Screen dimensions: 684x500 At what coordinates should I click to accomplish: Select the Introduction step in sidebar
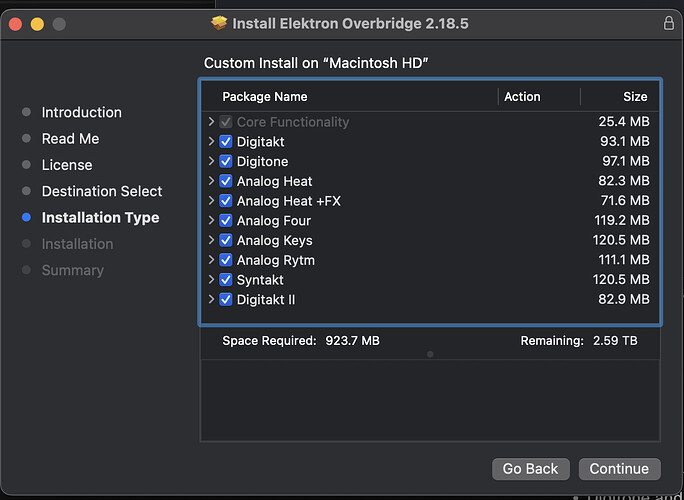[x=82, y=113]
